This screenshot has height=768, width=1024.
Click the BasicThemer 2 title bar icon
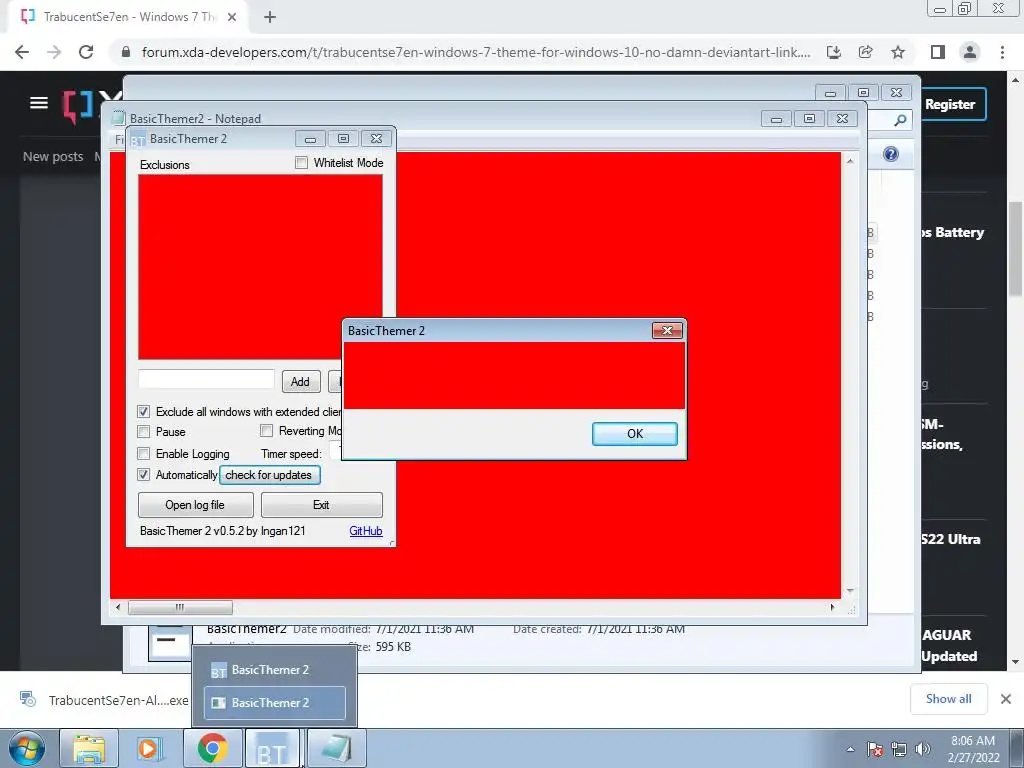click(x=137, y=139)
